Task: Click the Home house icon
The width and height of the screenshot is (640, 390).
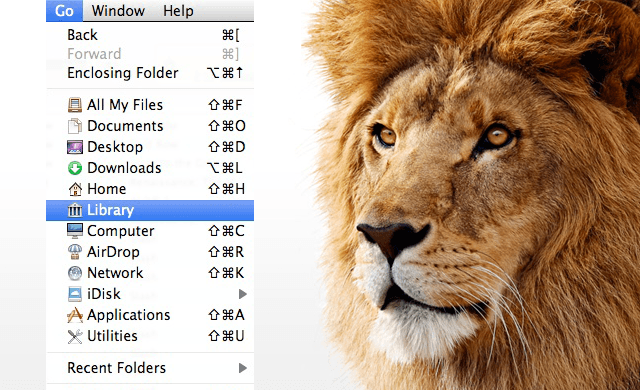Action: pos(75,189)
